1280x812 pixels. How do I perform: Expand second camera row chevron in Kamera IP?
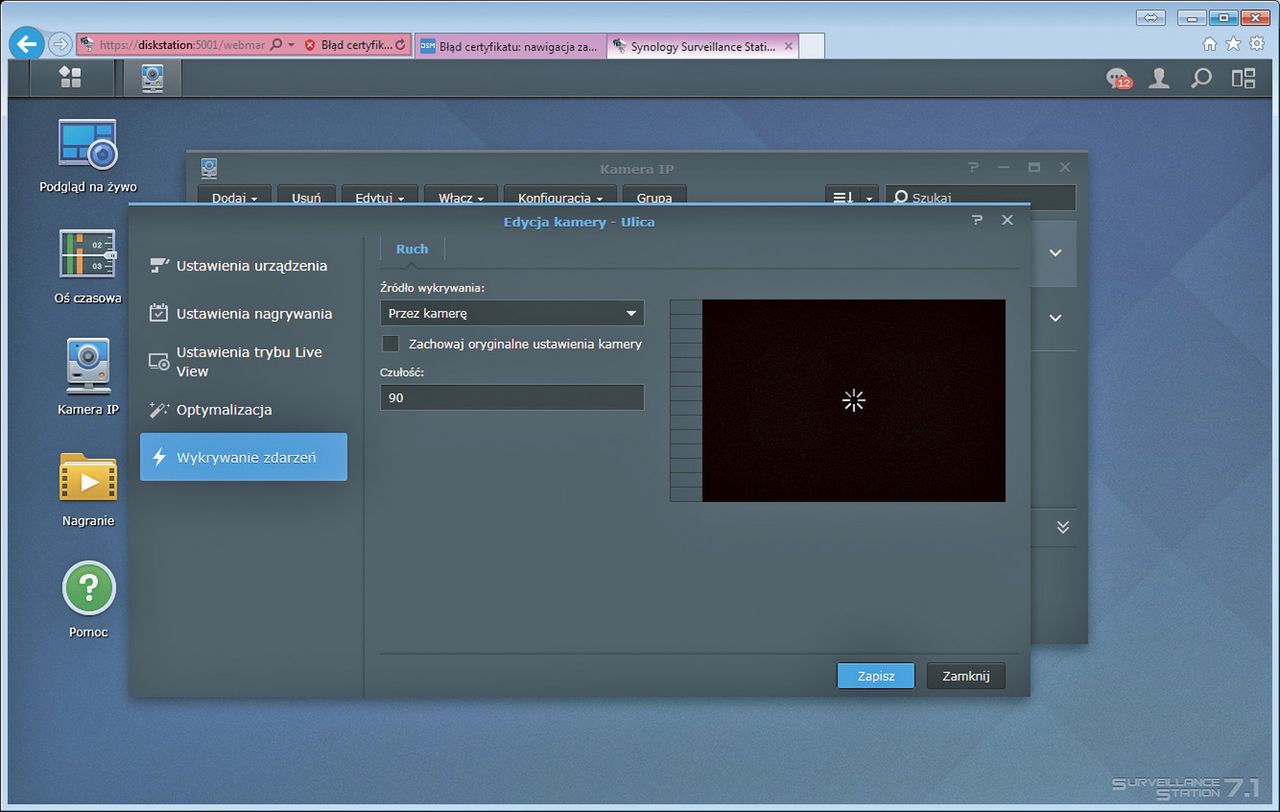(x=1055, y=318)
